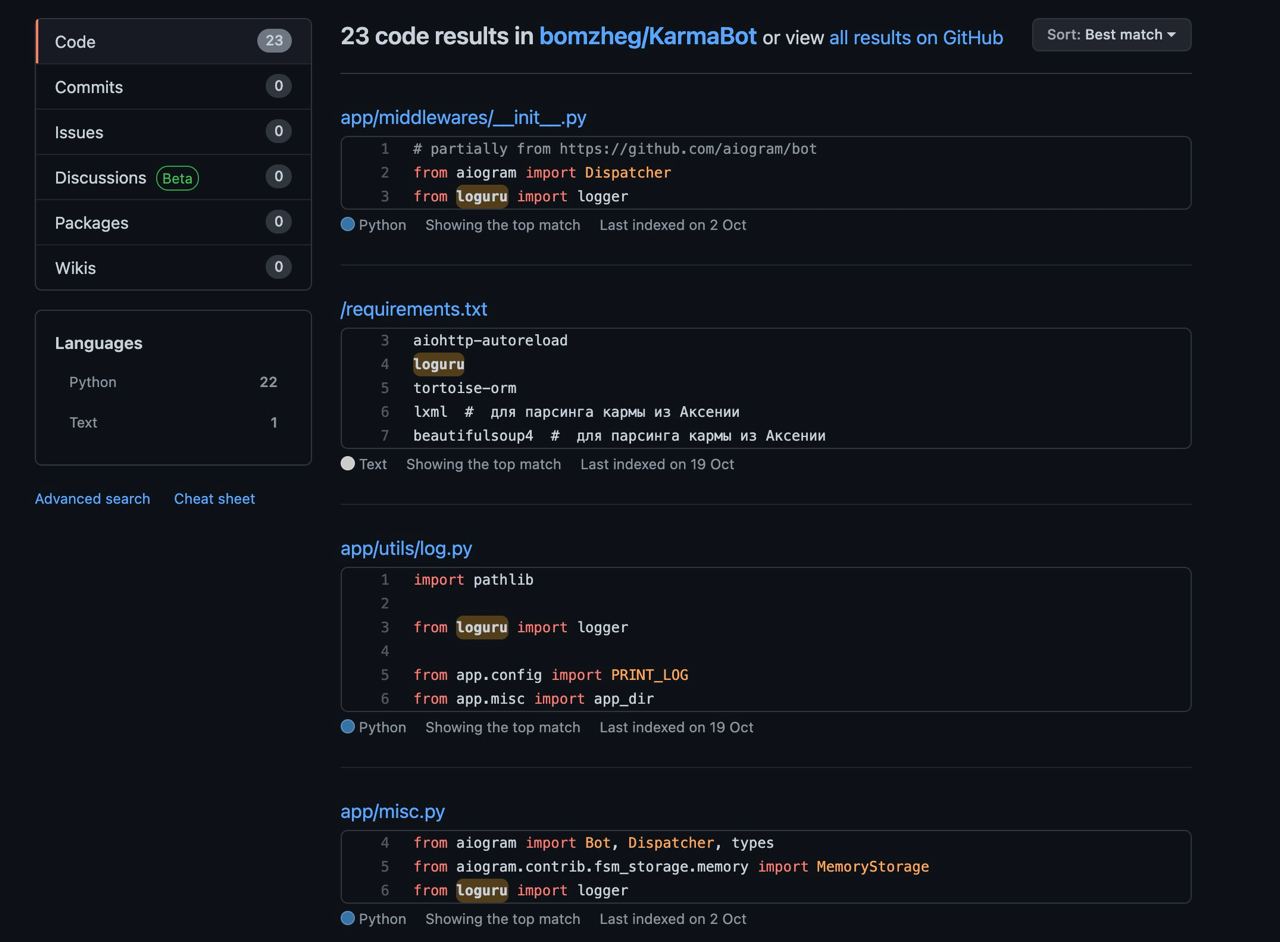Click 'Last indexed on 19 Oct' under requirements.txt
1280x942 pixels.
coord(657,464)
